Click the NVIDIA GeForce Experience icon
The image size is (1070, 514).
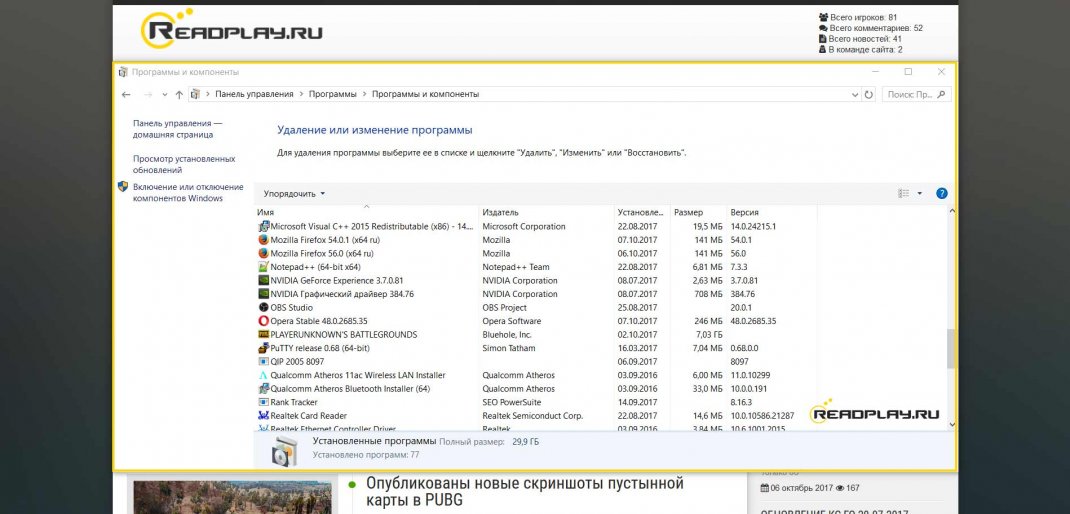pos(263,281)
